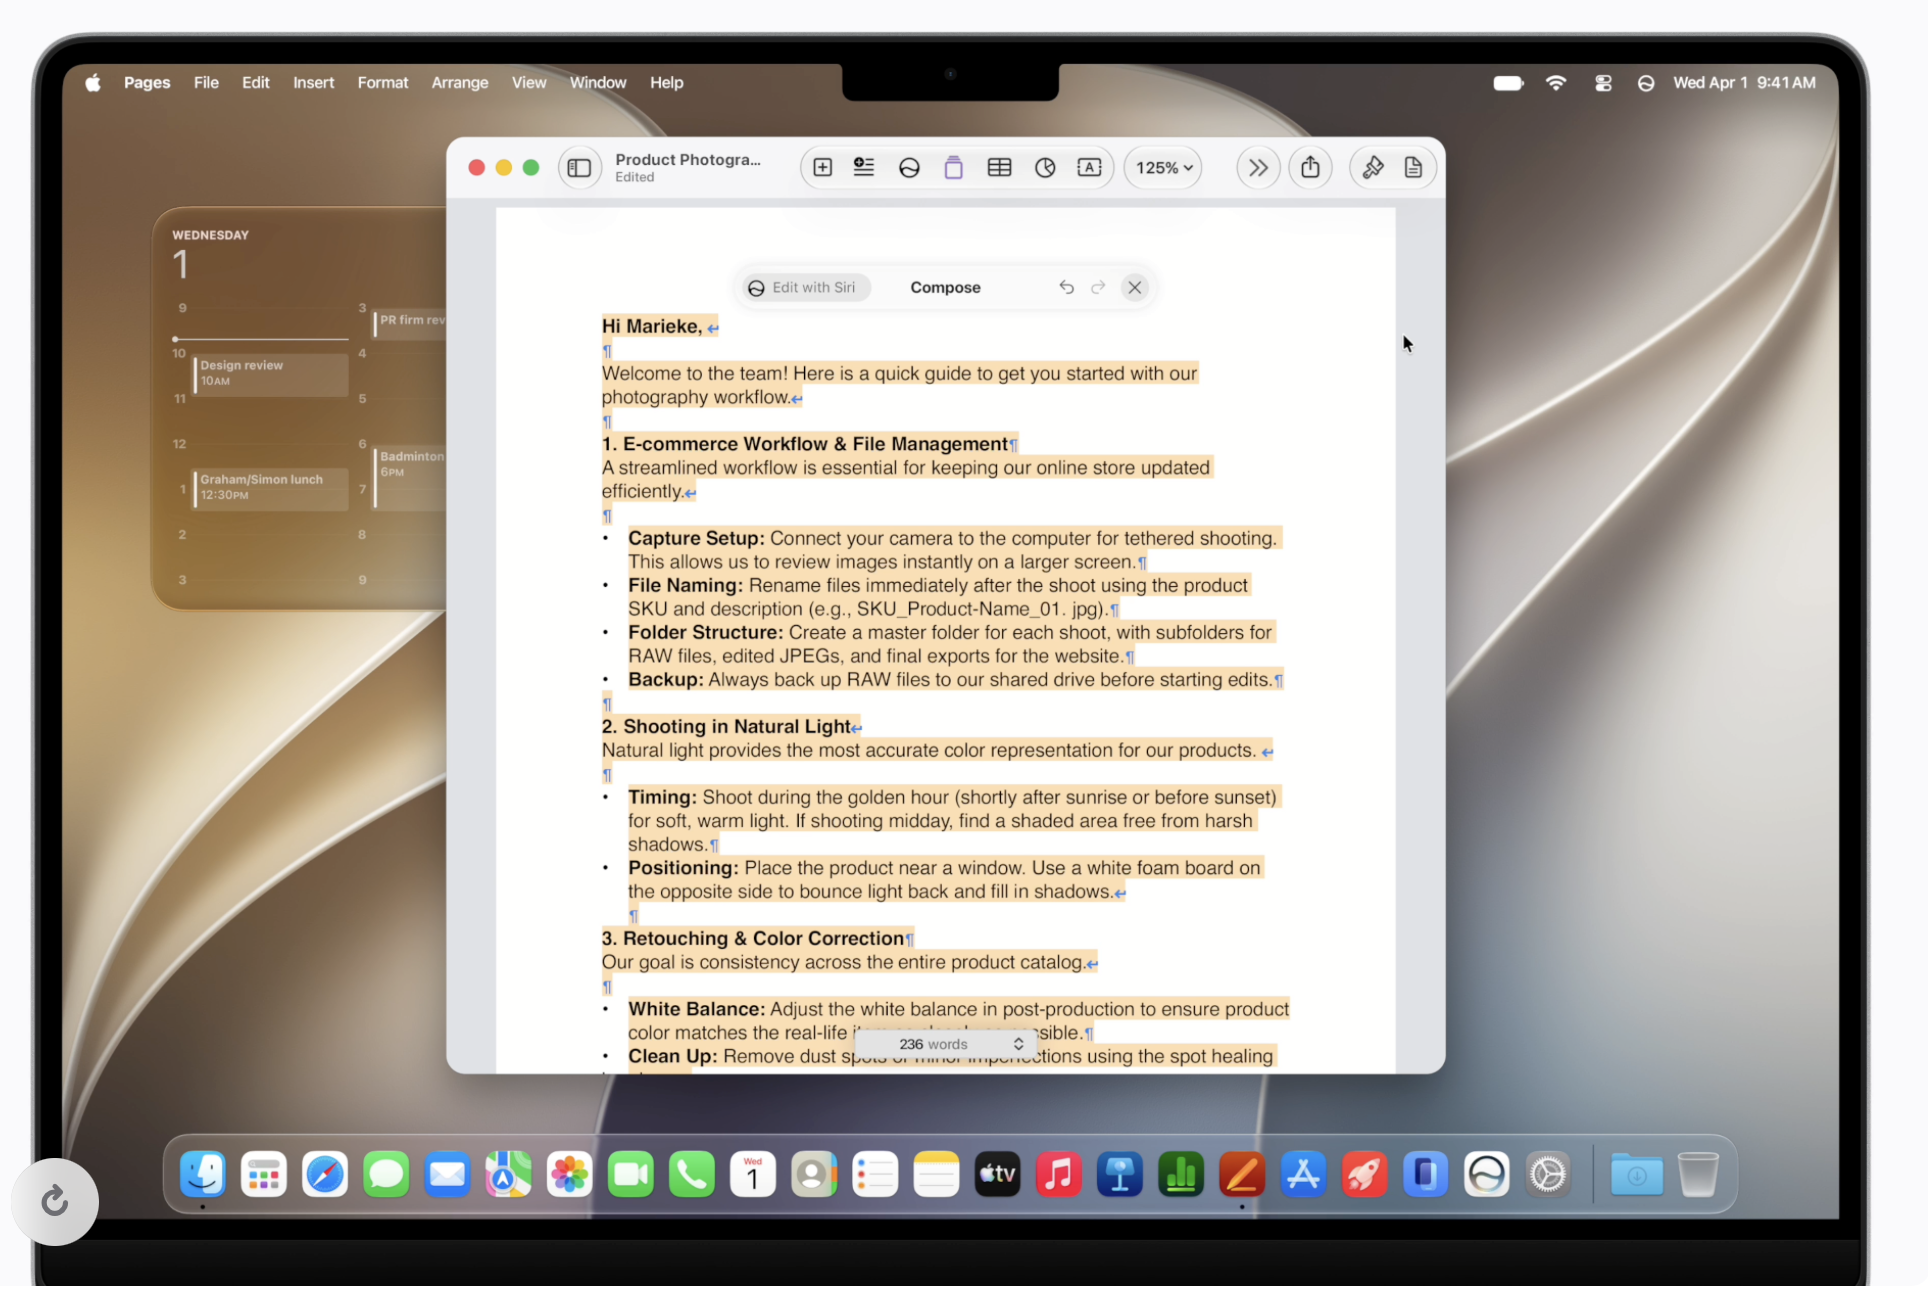The height and width of the screenshot is (1304, 1928).
Task: Click the circular replay arrow button
Action: pyautogui.click(x=55, y=1201)
